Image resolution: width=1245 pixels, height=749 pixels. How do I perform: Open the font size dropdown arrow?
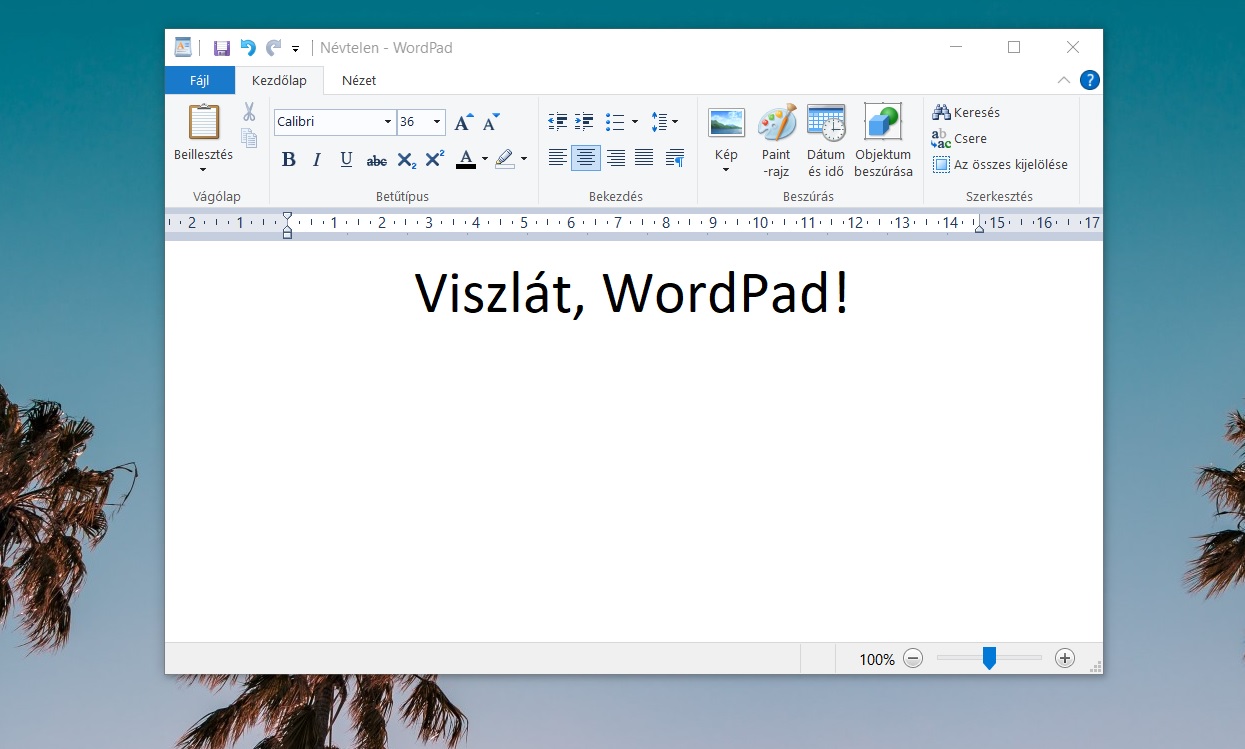click(437, 122)
